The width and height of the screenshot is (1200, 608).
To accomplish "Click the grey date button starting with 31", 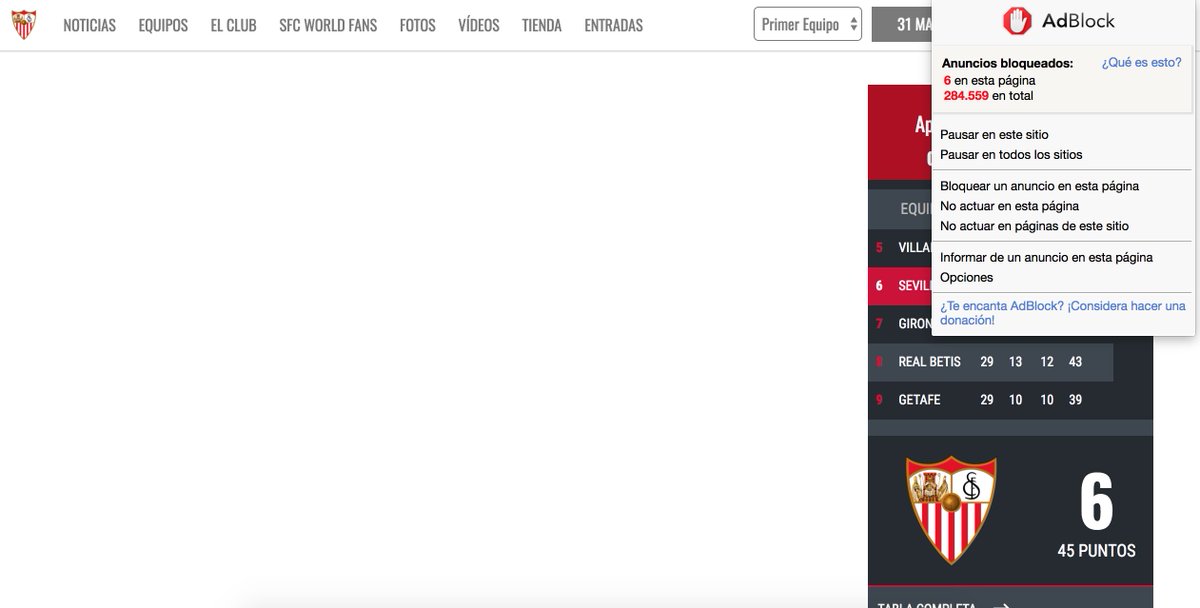I will coord(902,25).
